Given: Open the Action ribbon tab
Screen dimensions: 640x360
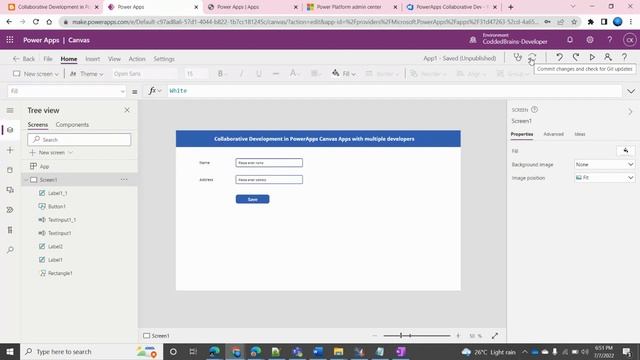Looking at the screenshot, I should pyautogui.click(x=137, y=59).
